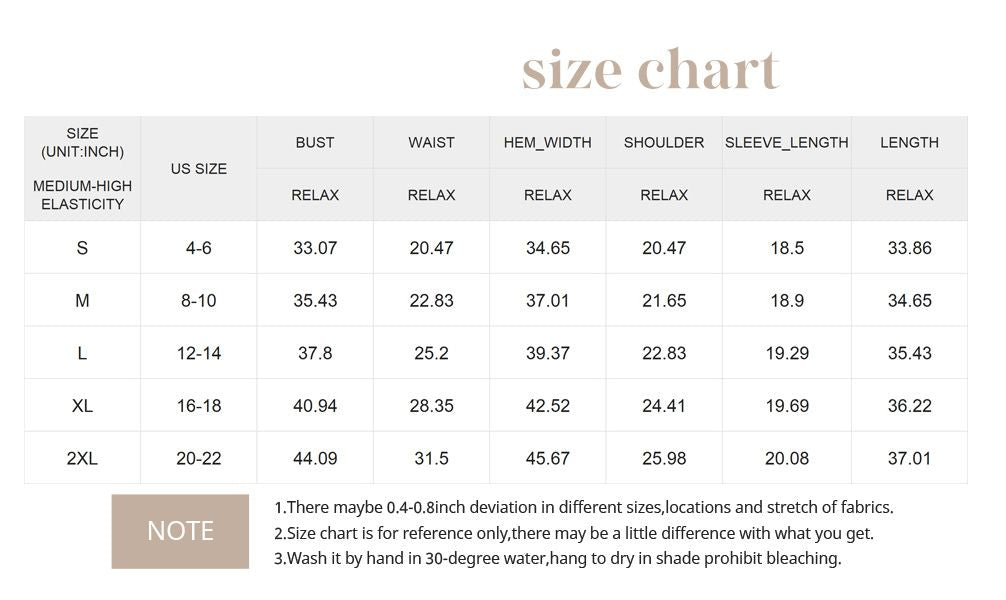
Task: Click the HEM_WIDTH column header
Action: click(x=548, y=142)
